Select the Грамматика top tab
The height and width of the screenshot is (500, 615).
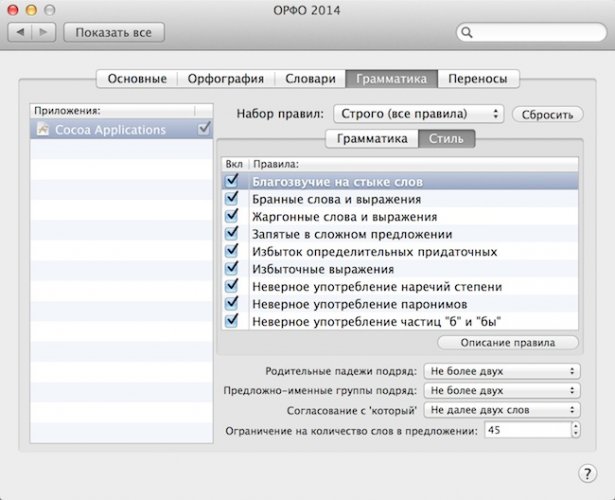391,79
